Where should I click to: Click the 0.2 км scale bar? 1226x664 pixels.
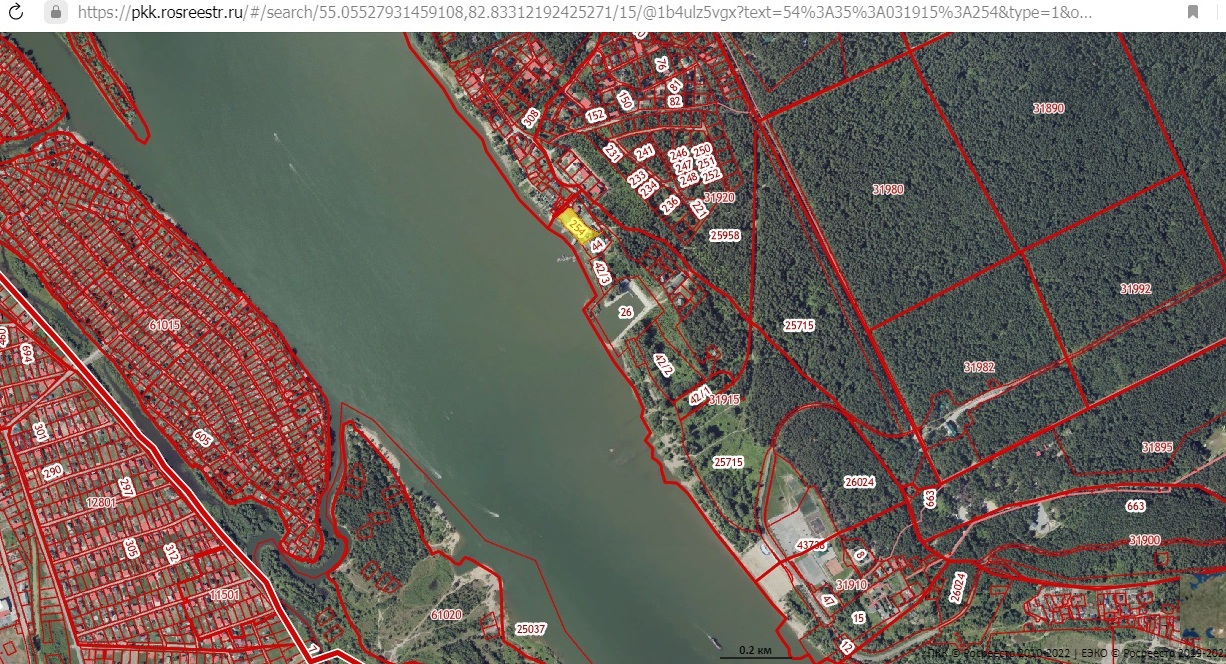pos(754,651)
